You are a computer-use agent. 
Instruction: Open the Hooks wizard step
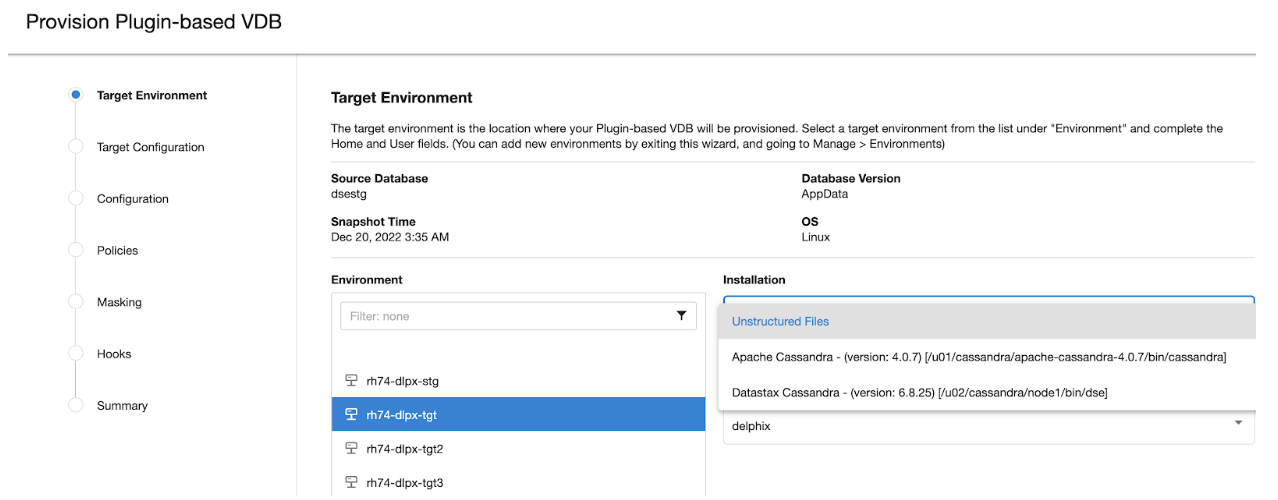pos(114,354)
